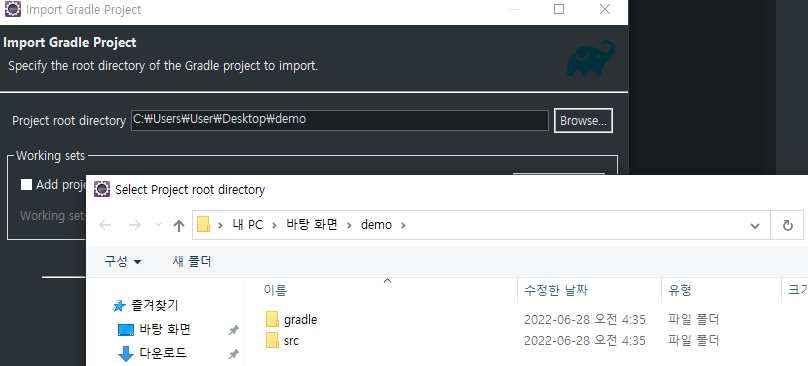Screen dimensions: 808x366
Task: Refresh the folder view
Action: [x=787, y=226]
